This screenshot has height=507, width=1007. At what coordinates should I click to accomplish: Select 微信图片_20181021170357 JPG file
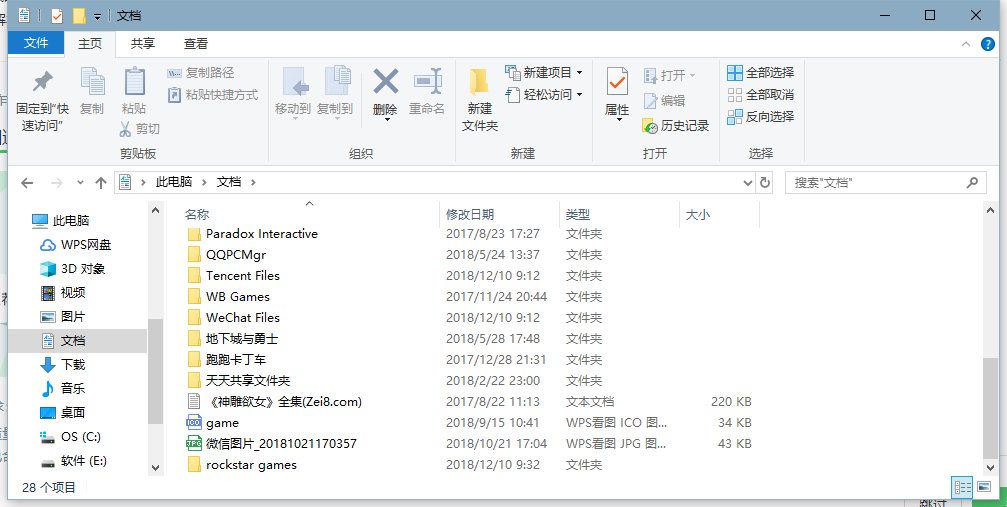281,444
